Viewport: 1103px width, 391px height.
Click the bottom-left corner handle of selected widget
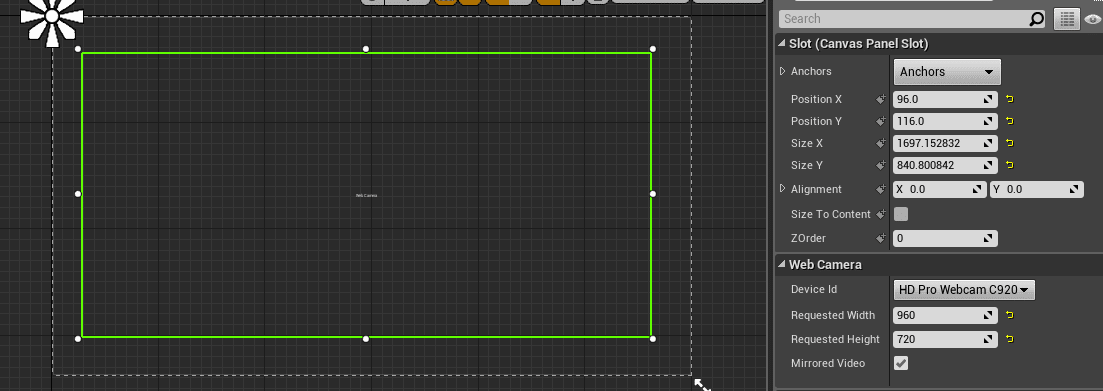pyautogui.click(x=78, y=339)
